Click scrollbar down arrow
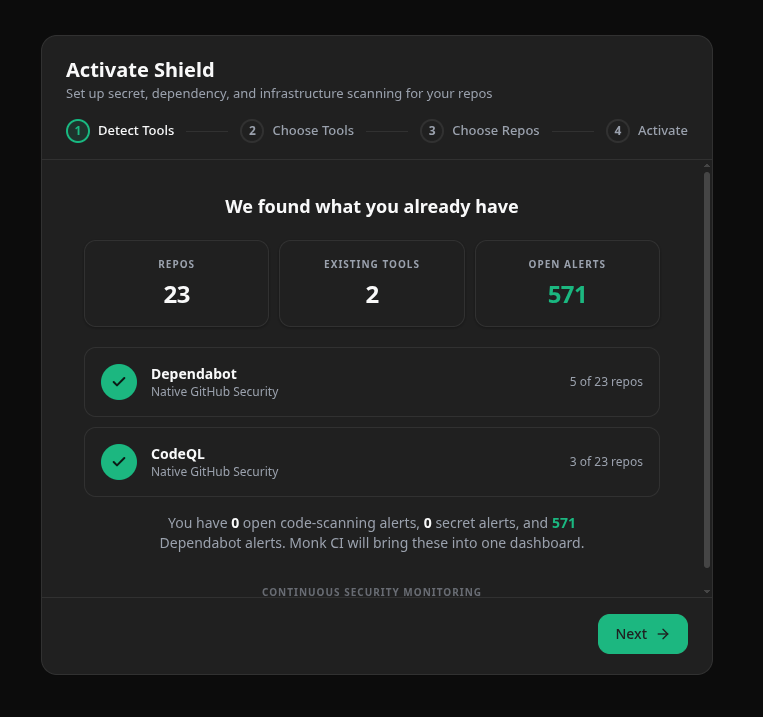Screen dimensions: 763x717 click(x=707, y=591)
